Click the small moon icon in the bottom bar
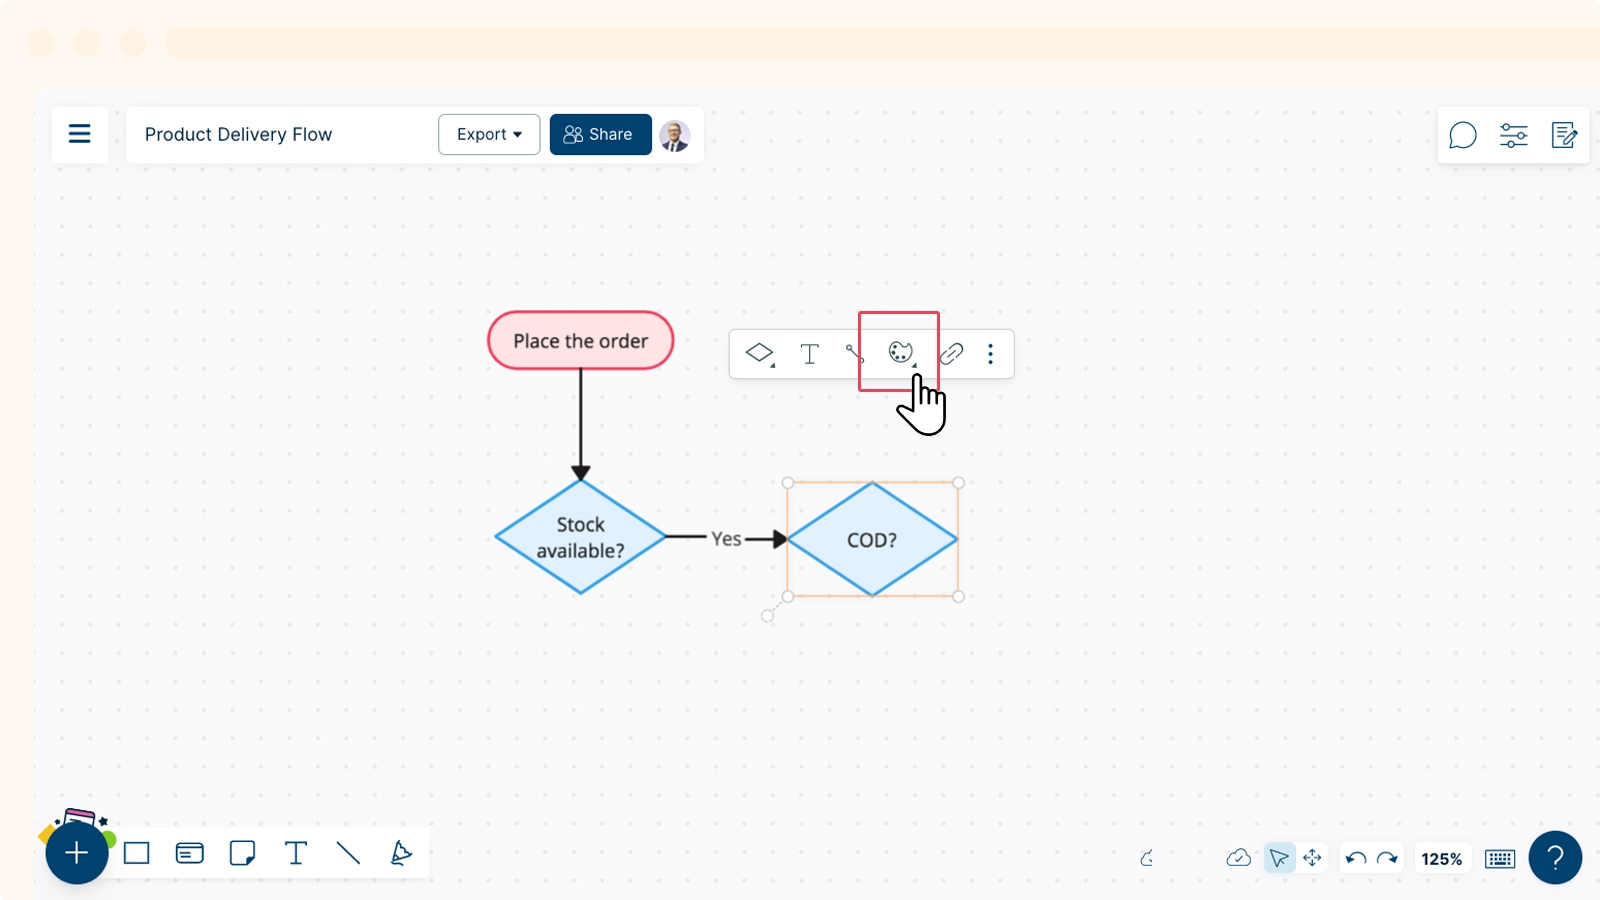Image resolution: width=1600 pixels, height=900 pixels. point(1147,858)
